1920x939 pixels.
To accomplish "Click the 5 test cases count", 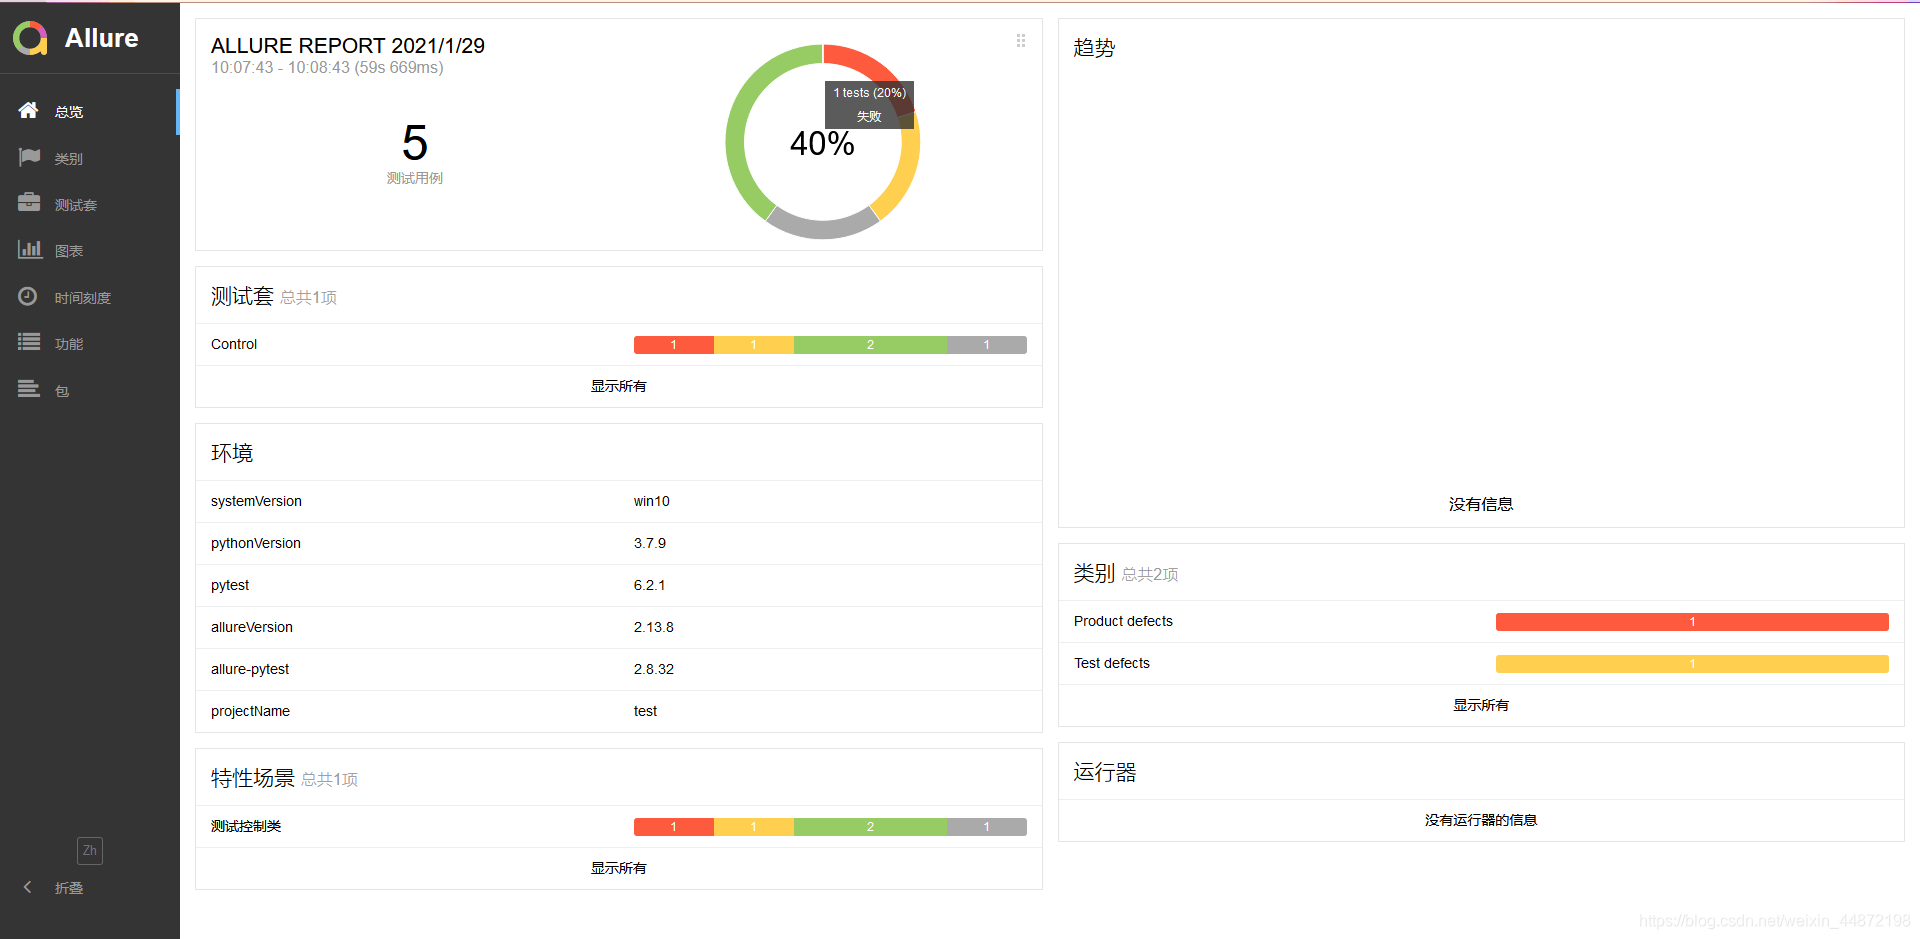I will [x=415, y=143].
